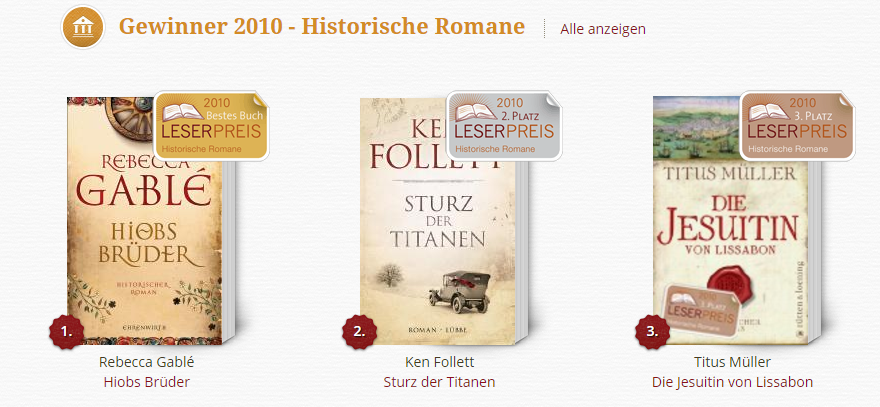Open the Hiobs Brüder book cover
Screen dimensions: 880x407
(x=146, y=221)
